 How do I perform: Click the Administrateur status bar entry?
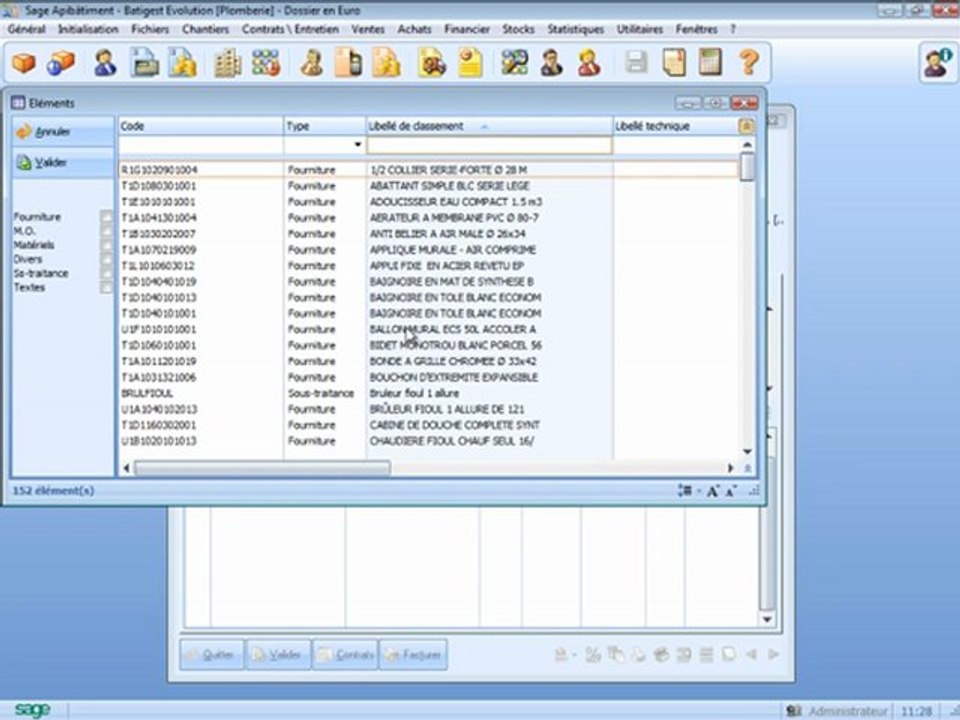click(838, 711)
